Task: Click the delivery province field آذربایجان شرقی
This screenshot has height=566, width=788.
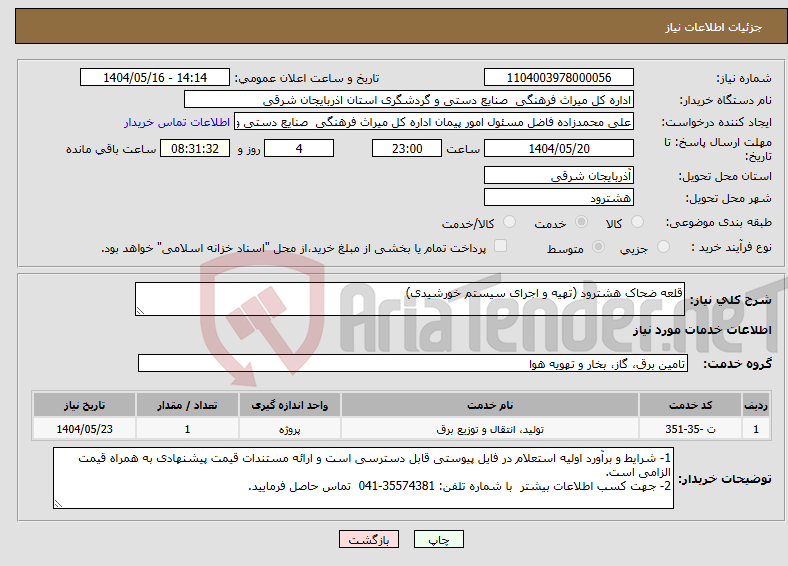Action: pyautogui.click(x=558, y=175)
